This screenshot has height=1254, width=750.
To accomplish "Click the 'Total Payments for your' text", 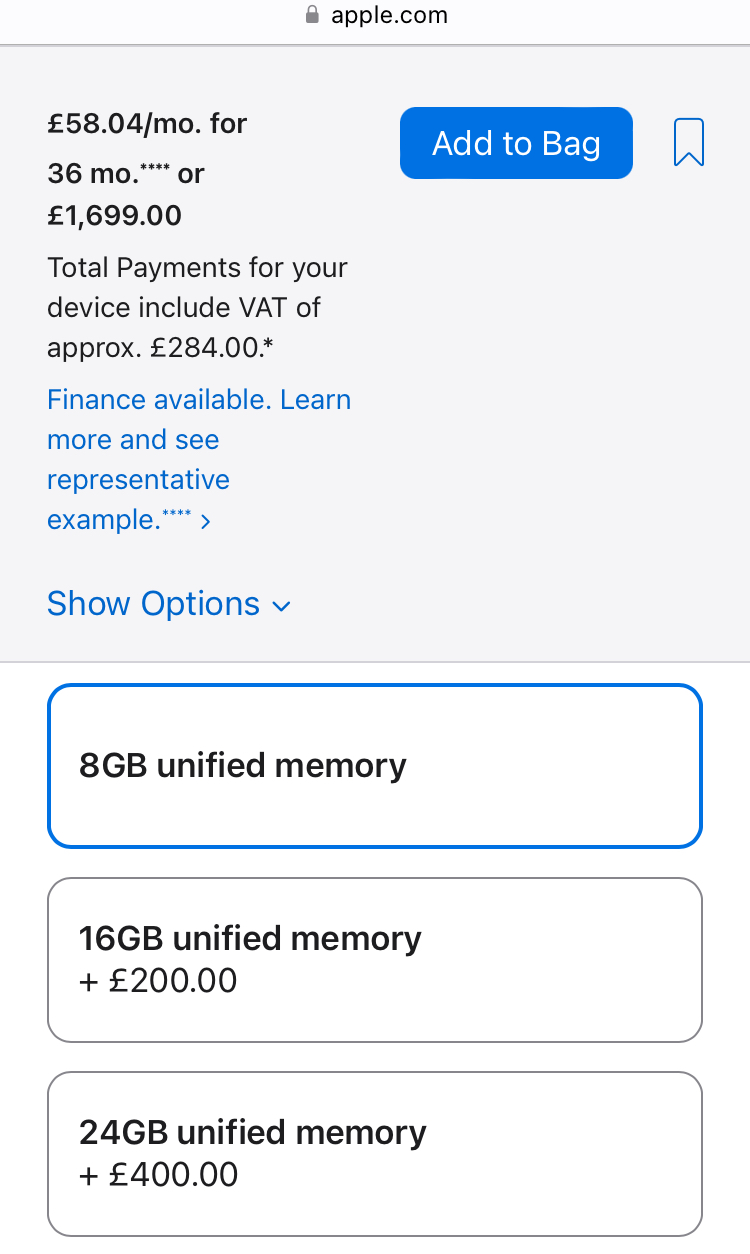I will (197, 268).
